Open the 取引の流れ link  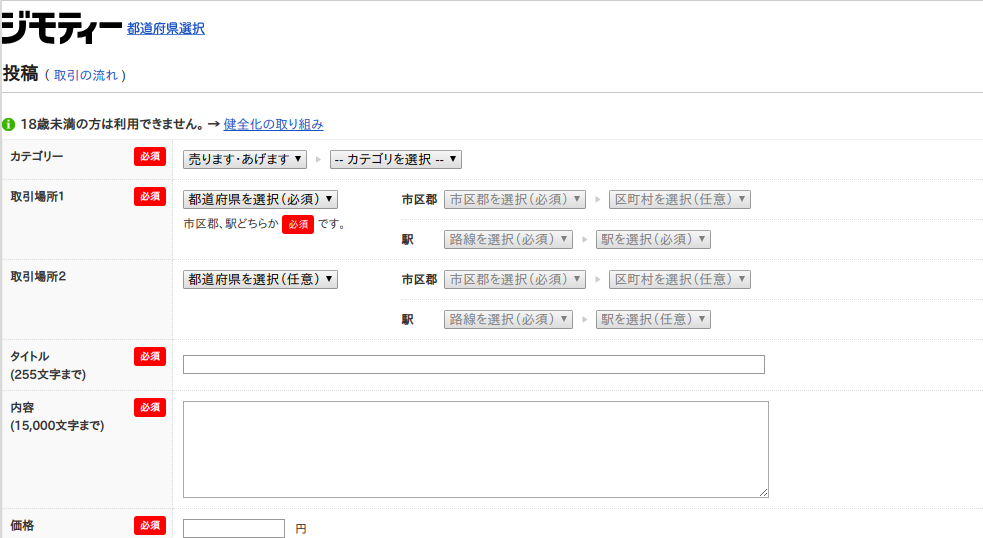(85, 75)
